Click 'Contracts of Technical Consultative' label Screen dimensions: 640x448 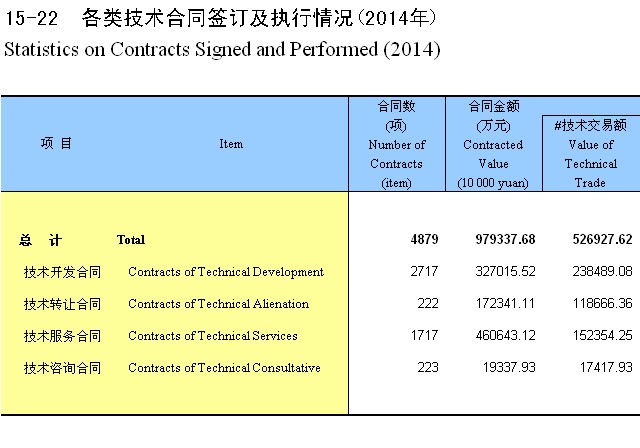pyautogui.click(x=224, y=368)
